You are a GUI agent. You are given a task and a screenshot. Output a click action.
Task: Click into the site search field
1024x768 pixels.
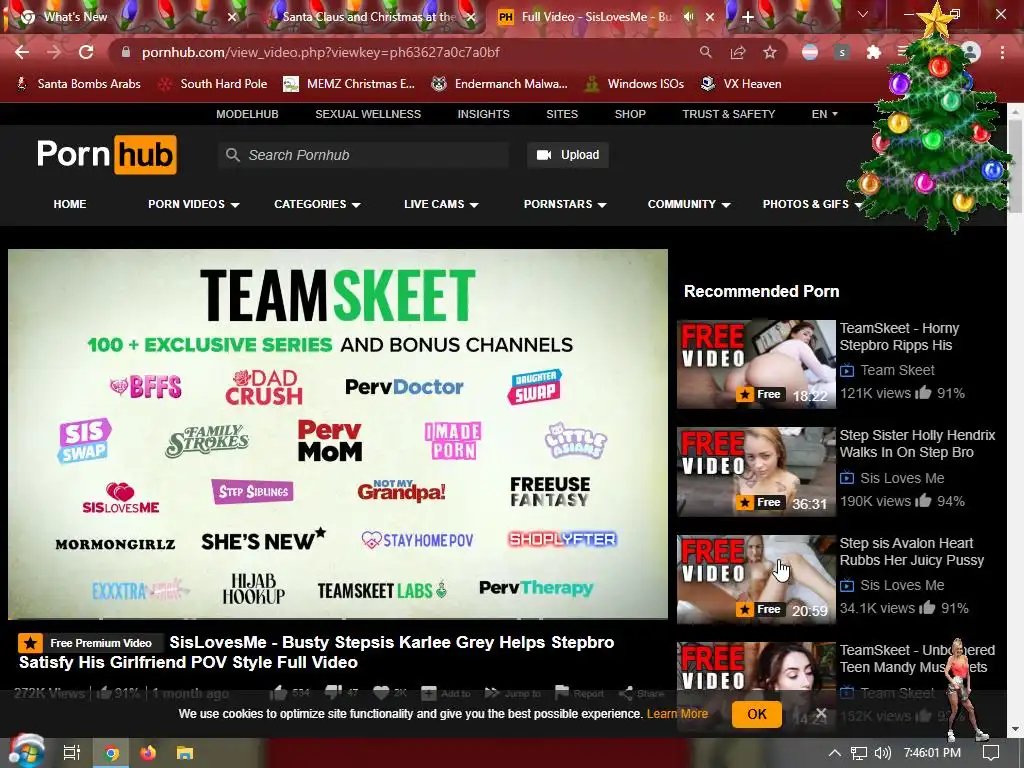[x=363, y=155]
